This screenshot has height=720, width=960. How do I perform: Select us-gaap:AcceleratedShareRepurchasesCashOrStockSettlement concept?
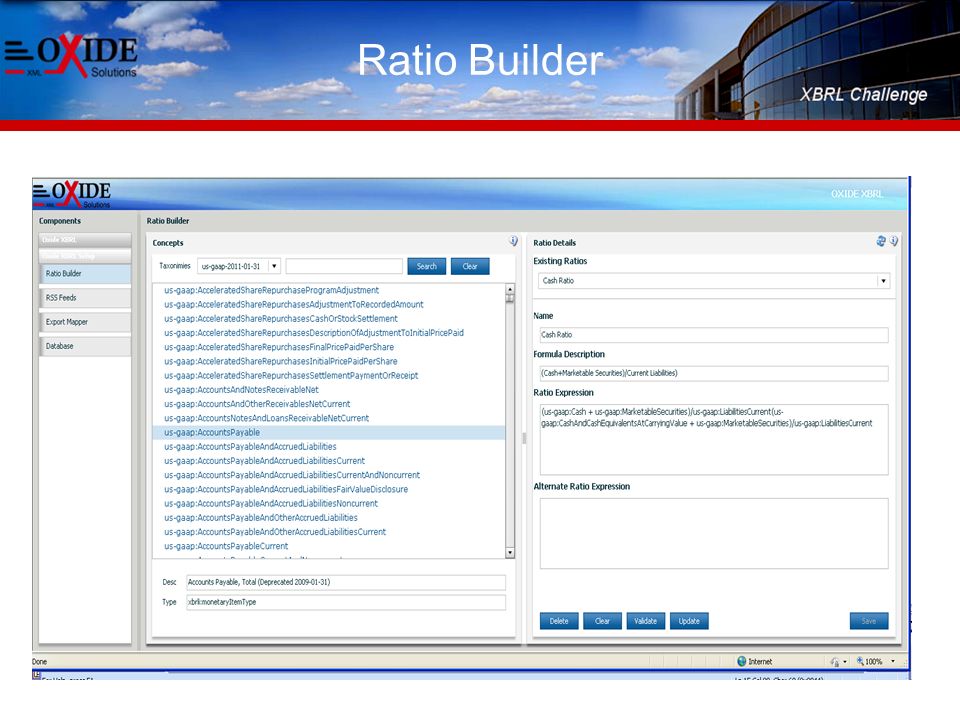(x=280, y=319)
